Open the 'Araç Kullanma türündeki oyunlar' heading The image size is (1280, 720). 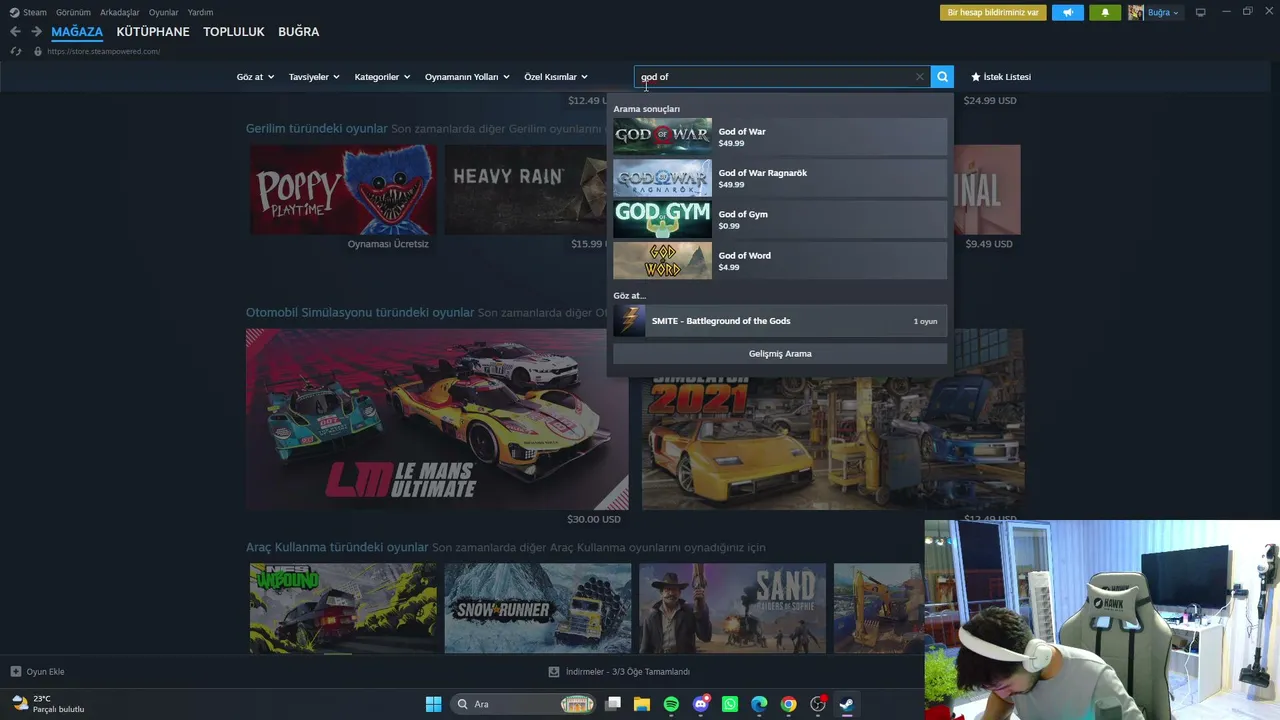[x=337, y=548]
